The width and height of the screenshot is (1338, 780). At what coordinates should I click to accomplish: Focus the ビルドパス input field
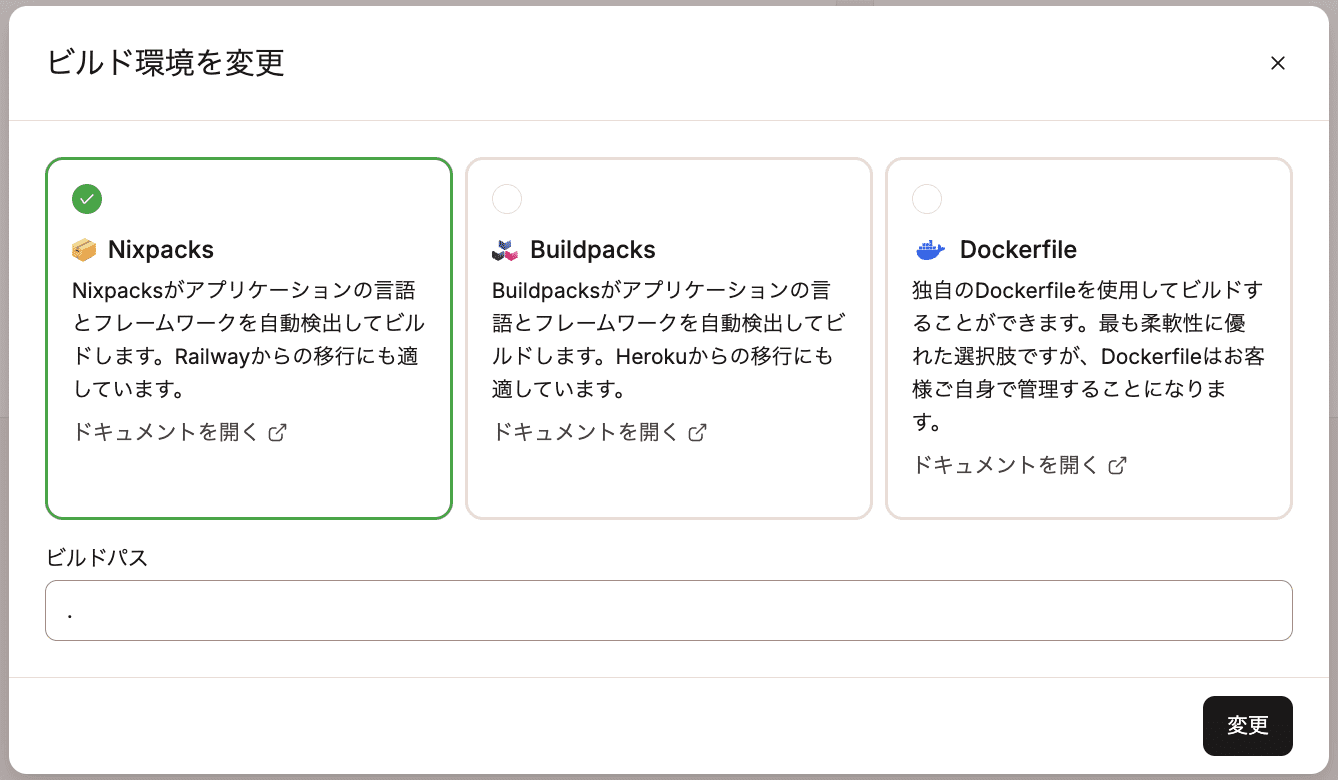[668, 610]
